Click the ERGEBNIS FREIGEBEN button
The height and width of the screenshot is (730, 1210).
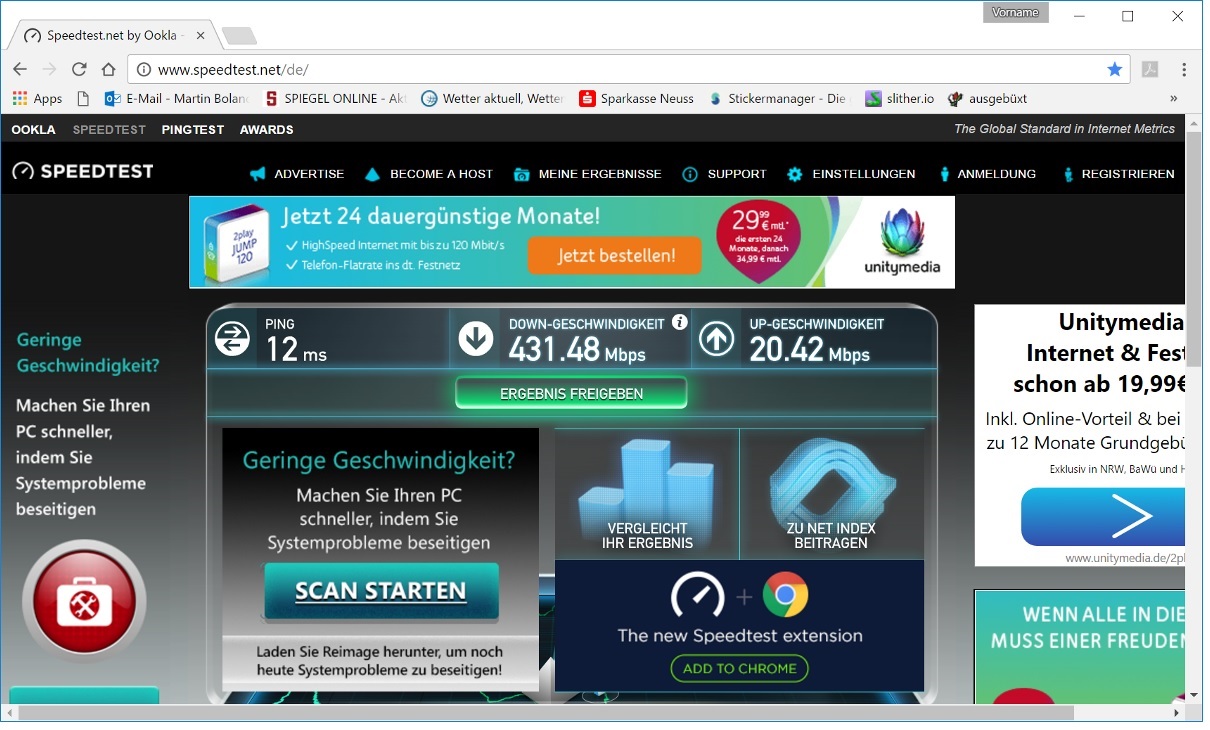[571, 393]
